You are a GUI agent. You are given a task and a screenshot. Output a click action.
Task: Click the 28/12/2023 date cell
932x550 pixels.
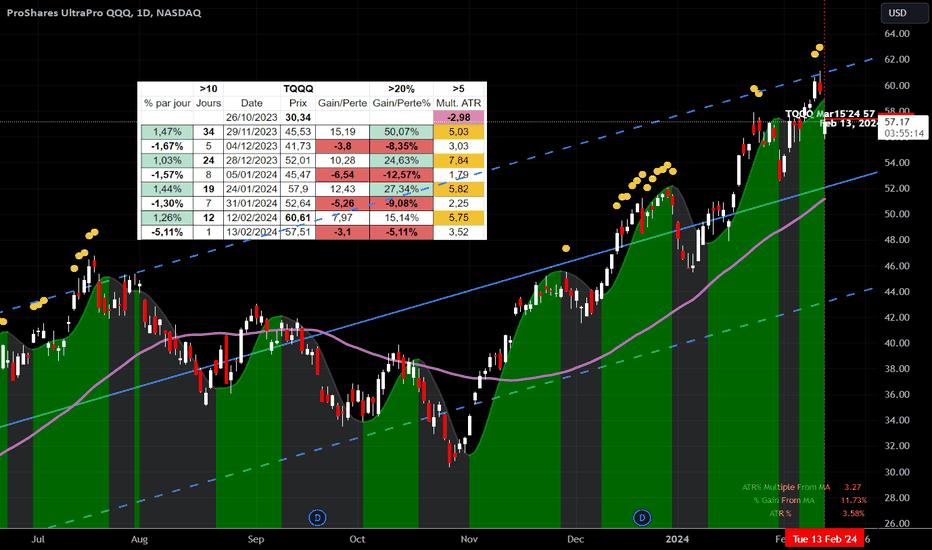click(251, 160)
